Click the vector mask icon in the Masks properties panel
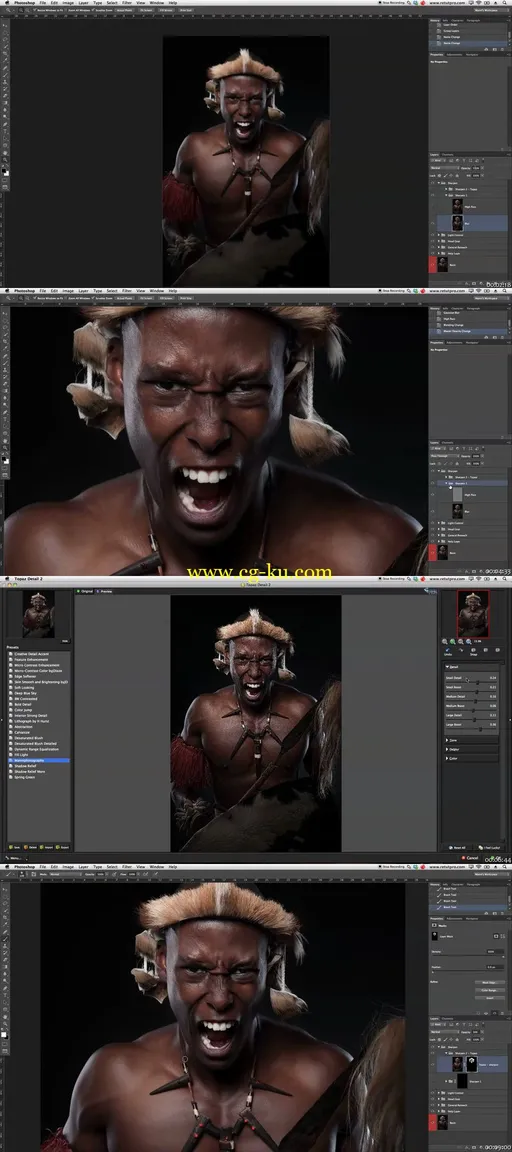512x1152 pixels. coord(502,936)
